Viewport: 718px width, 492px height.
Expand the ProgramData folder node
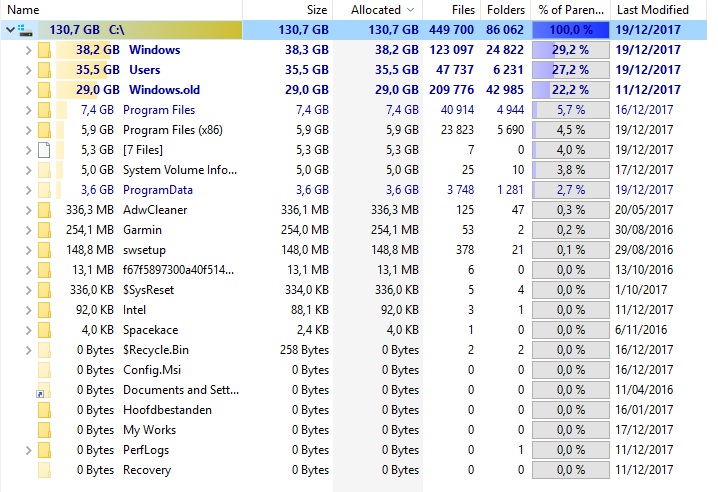pyautogui.click(x=28, y=190)
